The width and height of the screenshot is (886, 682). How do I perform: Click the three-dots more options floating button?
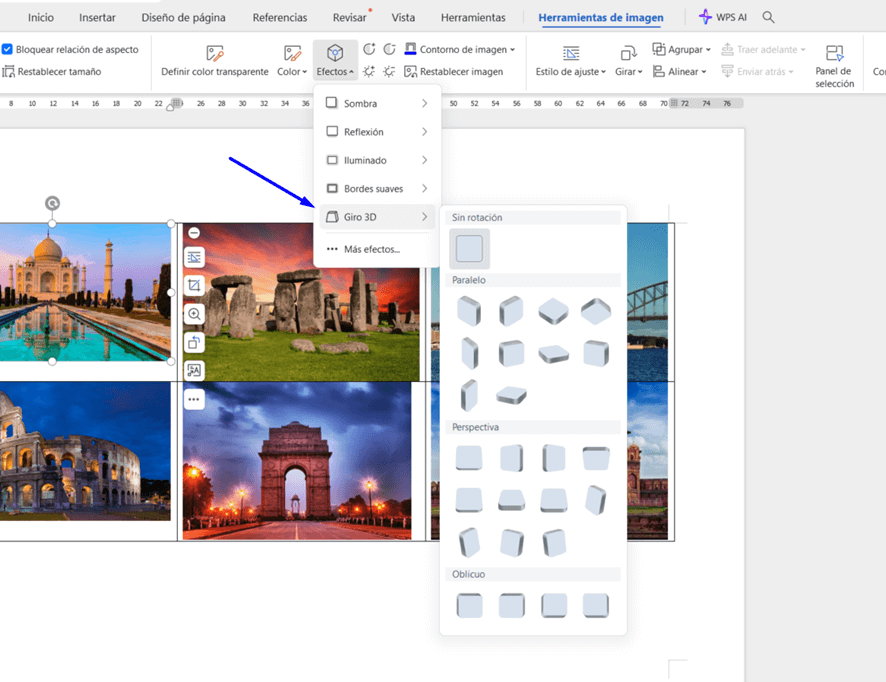(194, 399)
